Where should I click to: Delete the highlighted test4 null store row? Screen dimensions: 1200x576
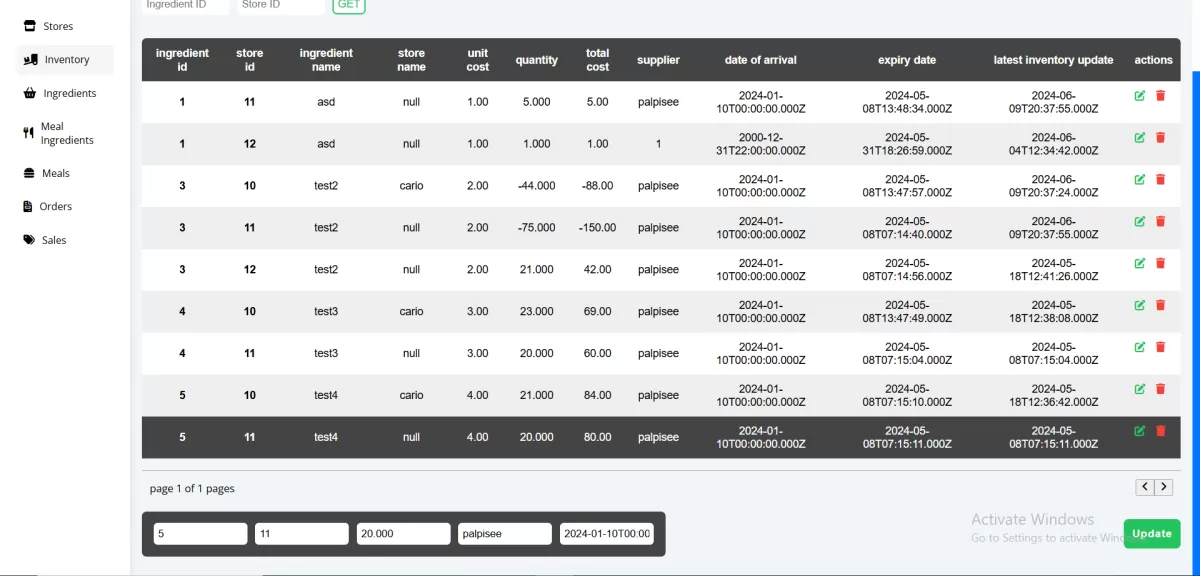(1161, 431)
